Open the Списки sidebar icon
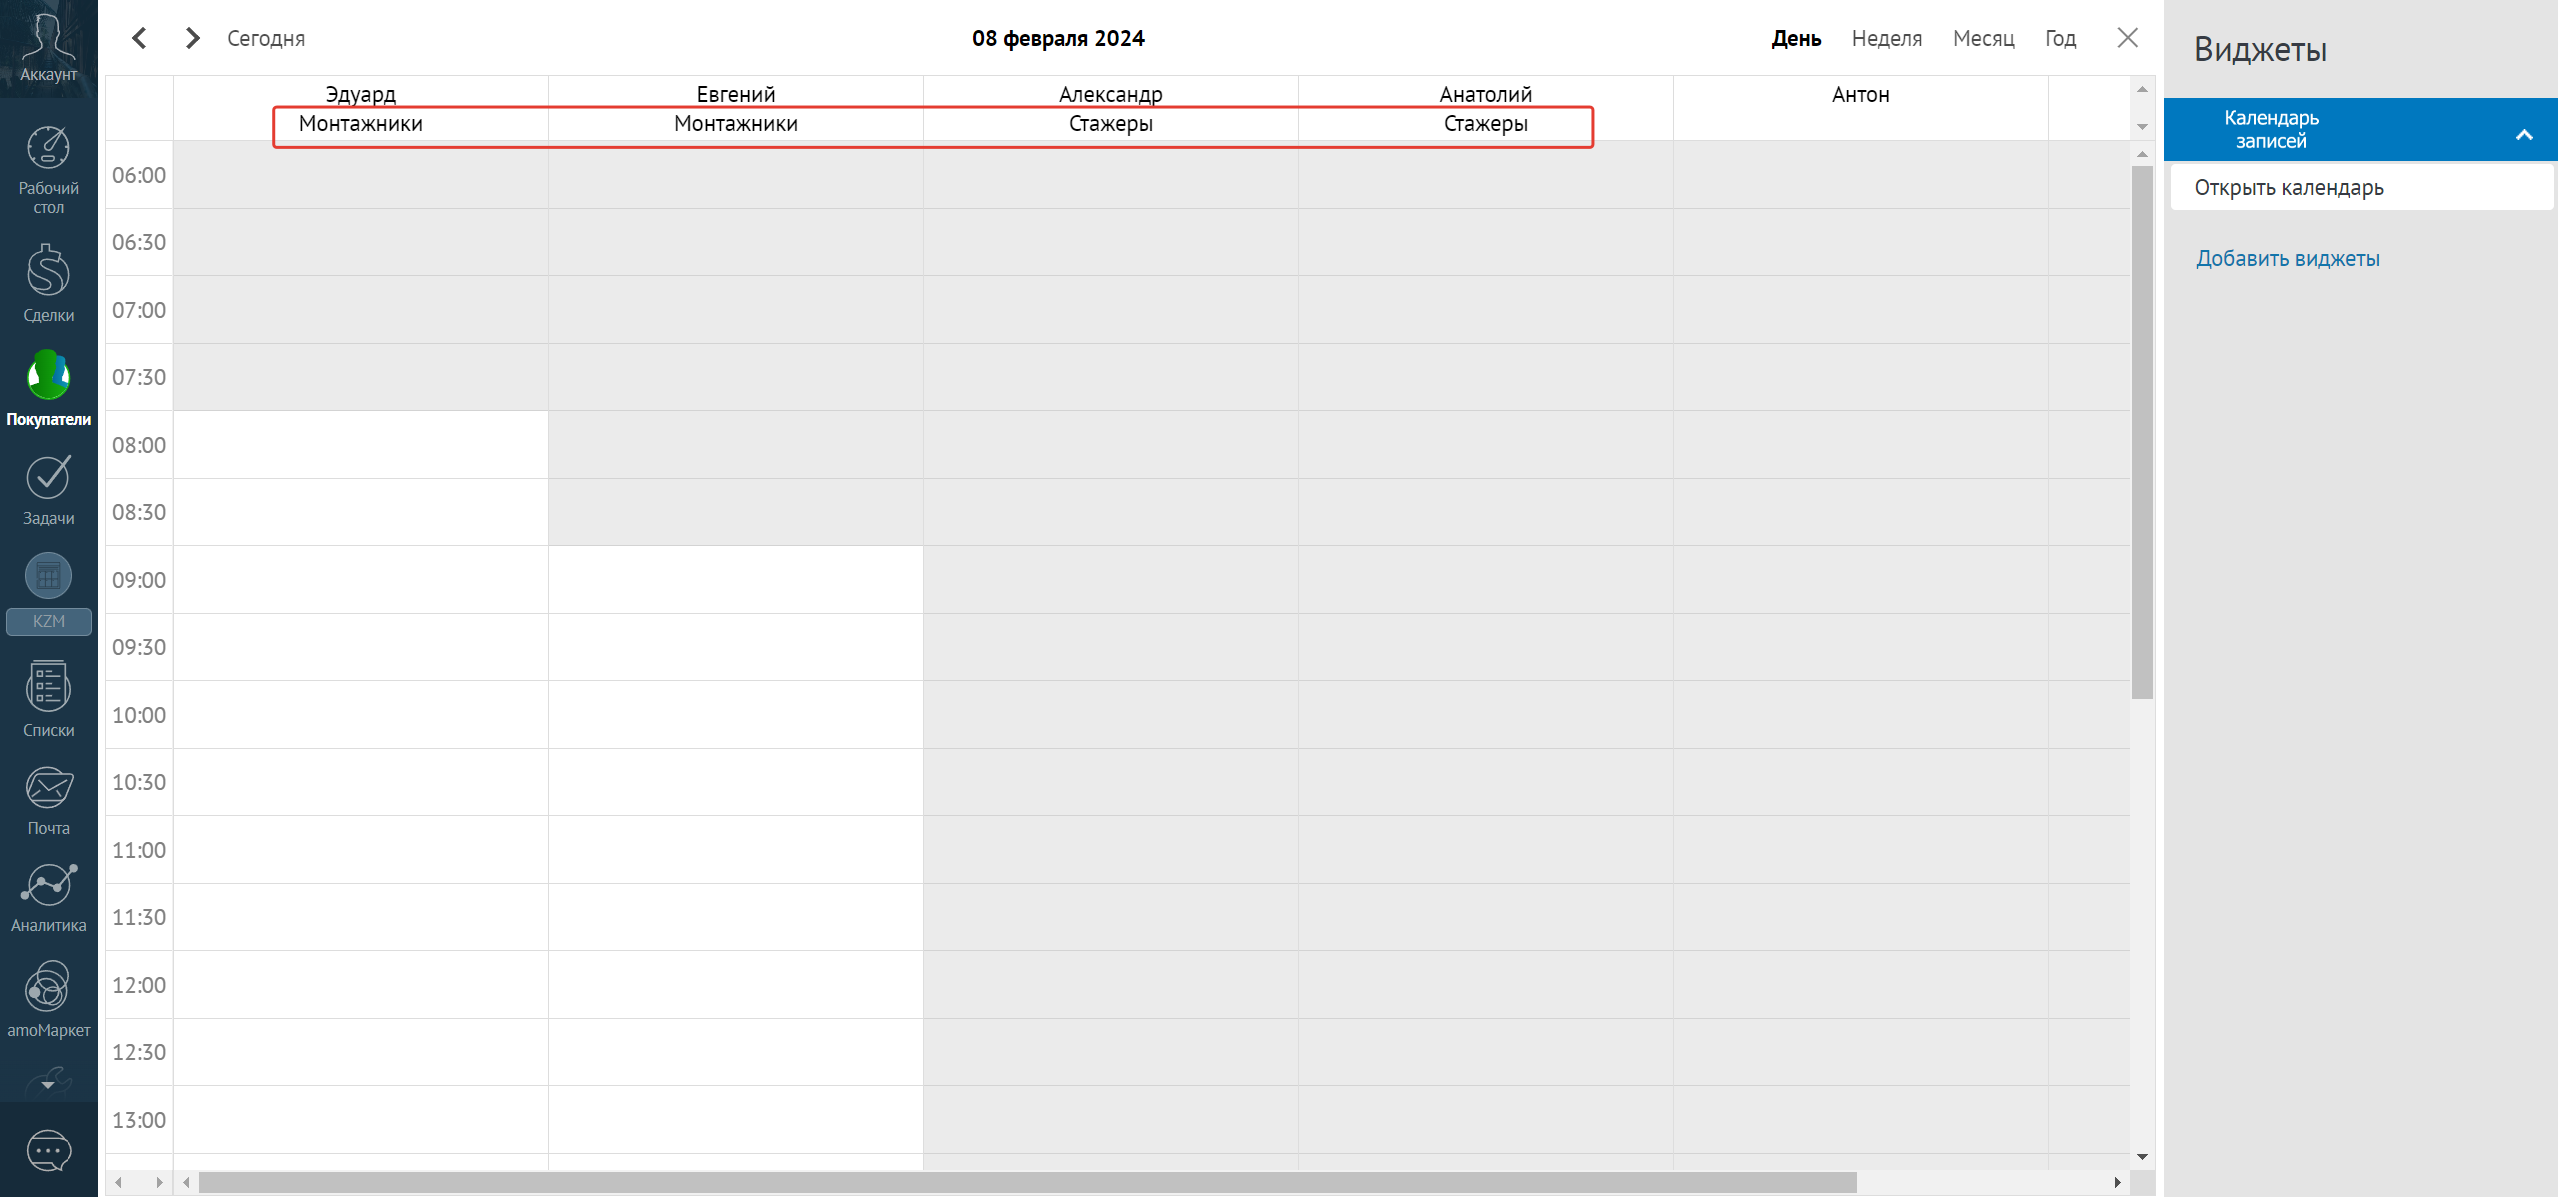The width and height of the screenshot is (2558, 1197). point(48,688)
